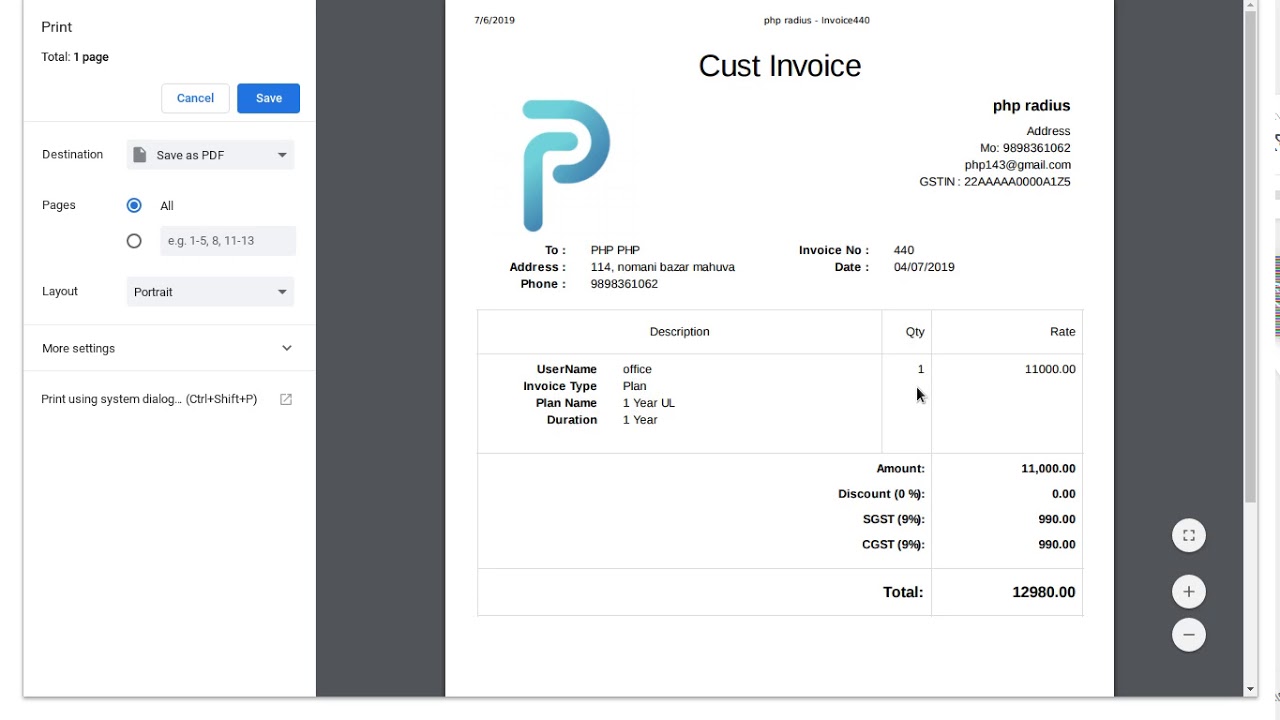
Task: Click the customer phone '9898361062'
Action: click(624, 284)
